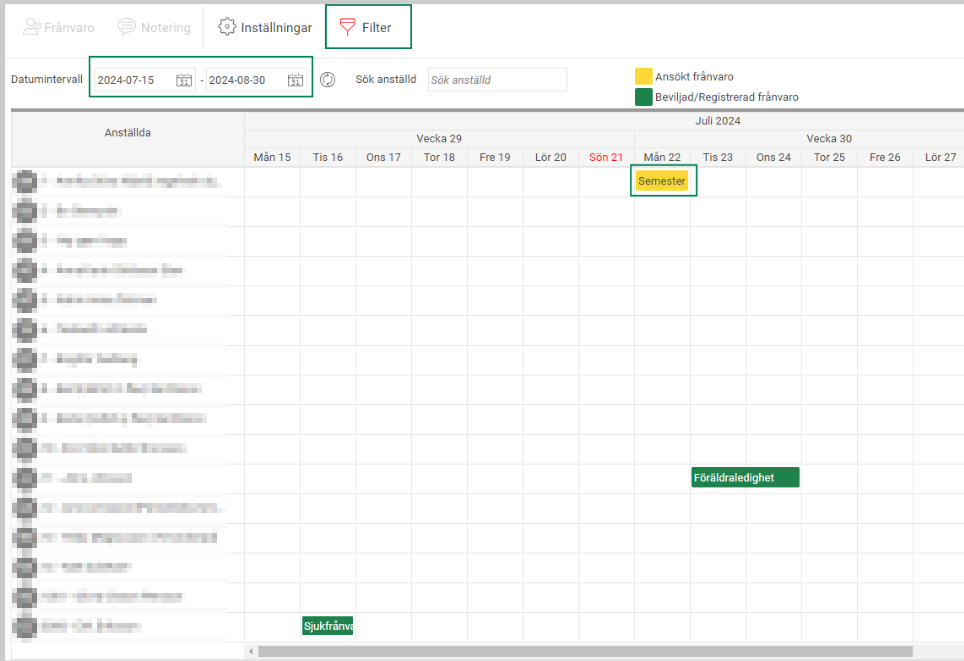
Task: Click first employee avatar in list
Action: pyautogui.click(x=25, y=181)
